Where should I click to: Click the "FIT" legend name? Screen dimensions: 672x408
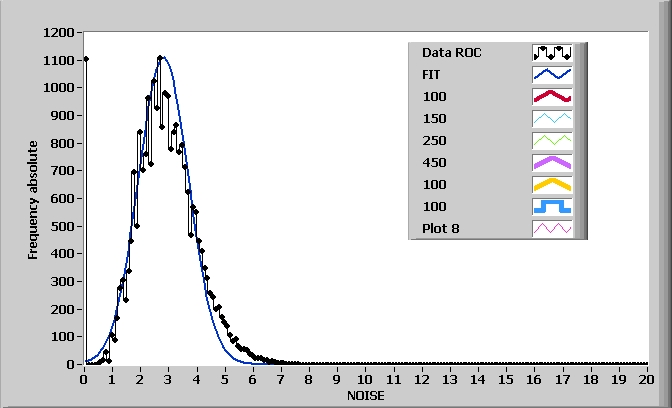pyautogui.click(x=432, y=74)
